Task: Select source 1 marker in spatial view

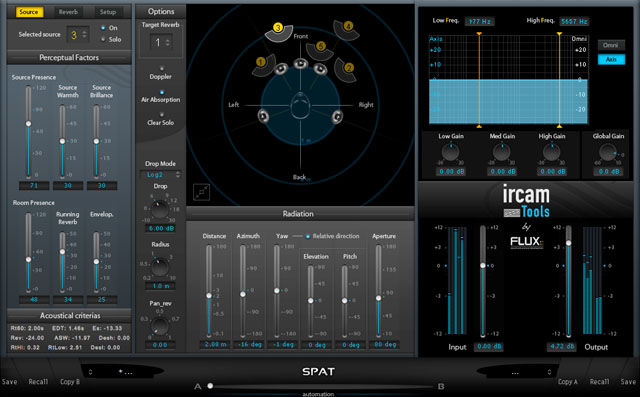Action: tap(263, 65)
